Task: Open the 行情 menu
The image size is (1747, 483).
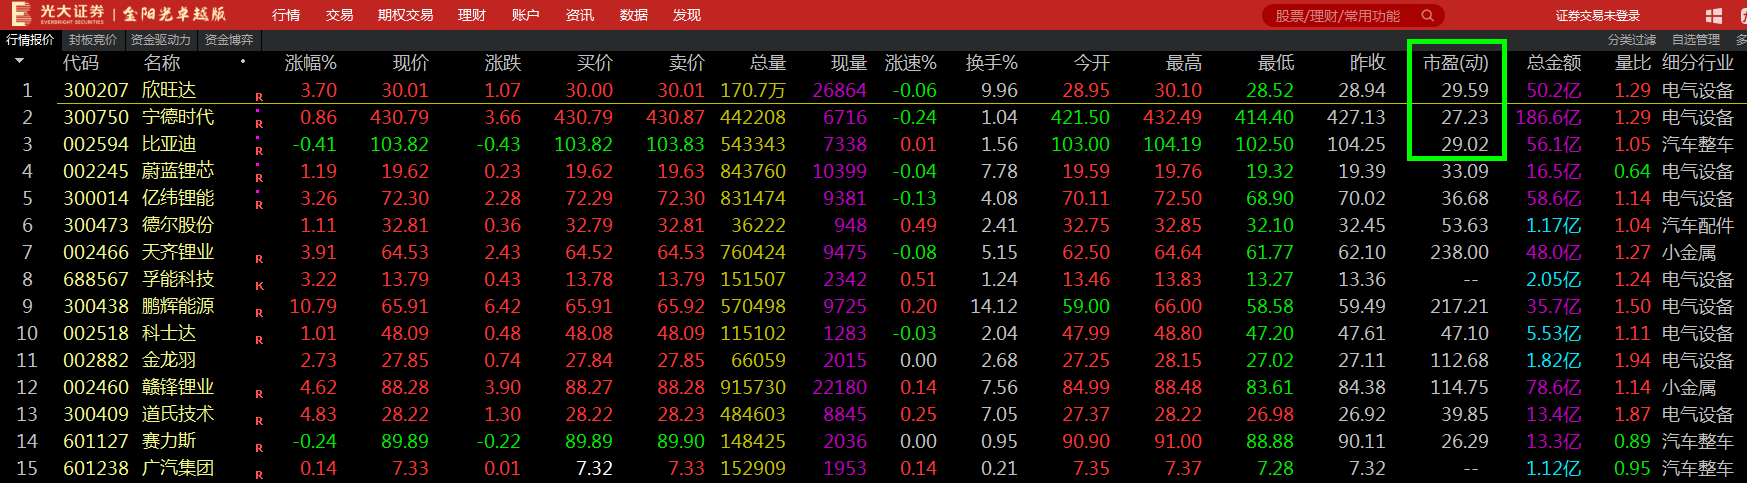Action: click(286, 15)
